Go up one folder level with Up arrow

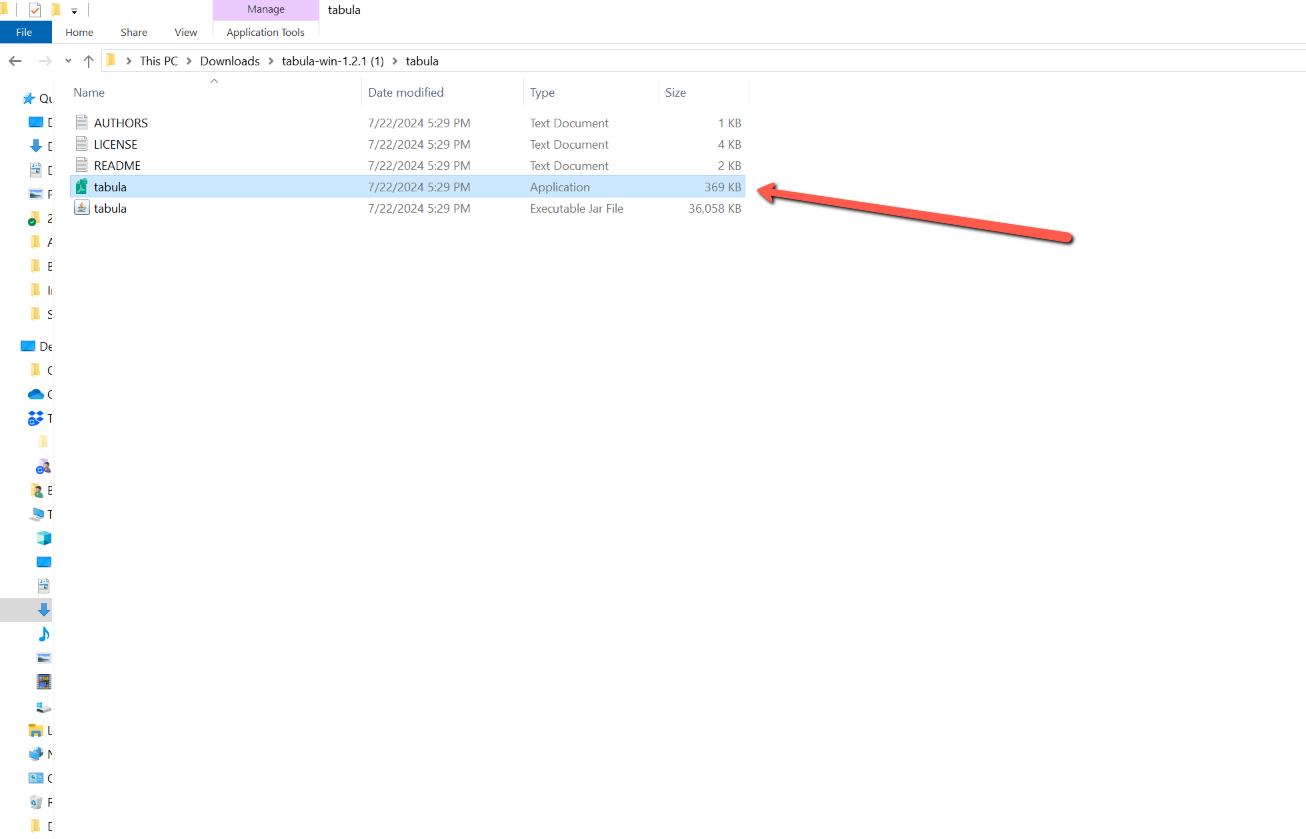click(x=88, y=61)
